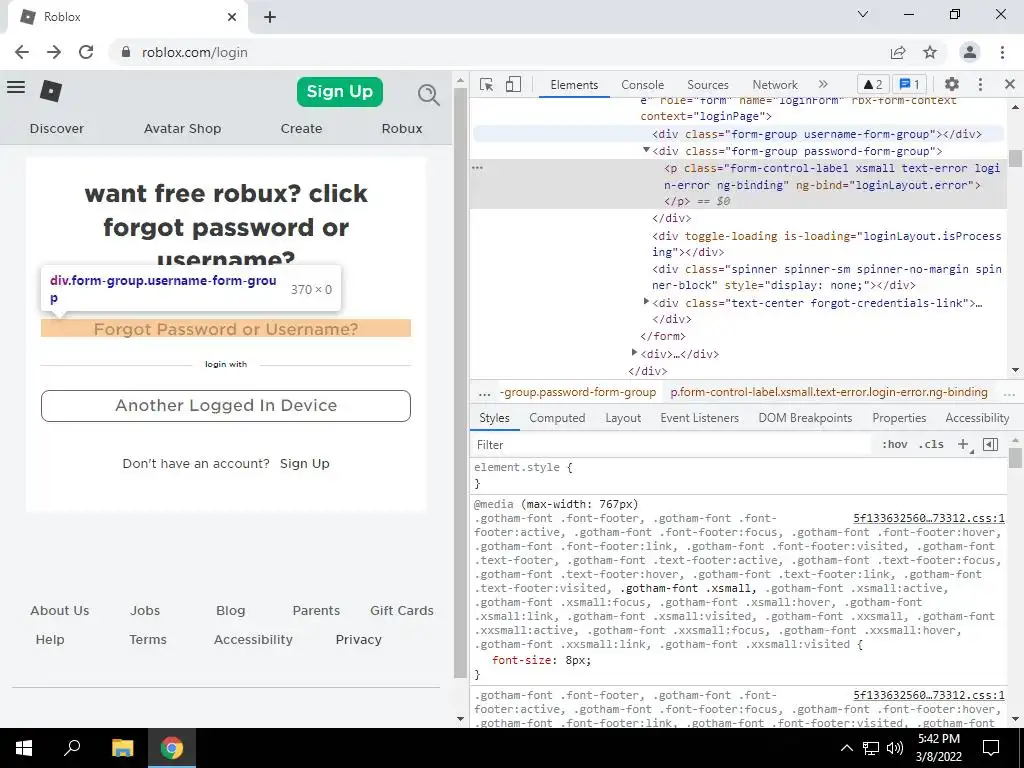Open DevTools customize three-dot menu
Viewport: 1024px width, 768px height.
tap(980, 84)
